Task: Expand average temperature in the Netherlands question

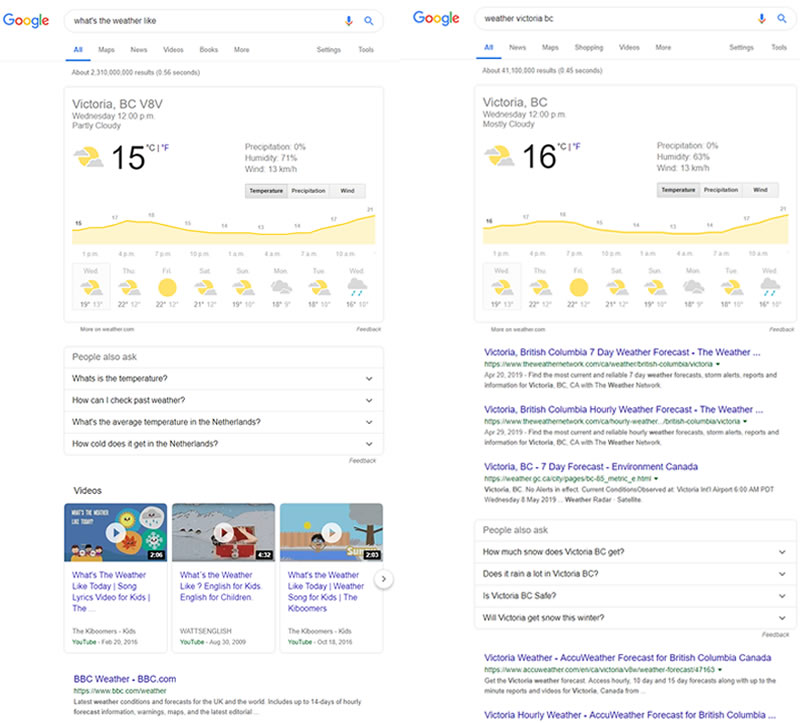Action: [223, 422]
